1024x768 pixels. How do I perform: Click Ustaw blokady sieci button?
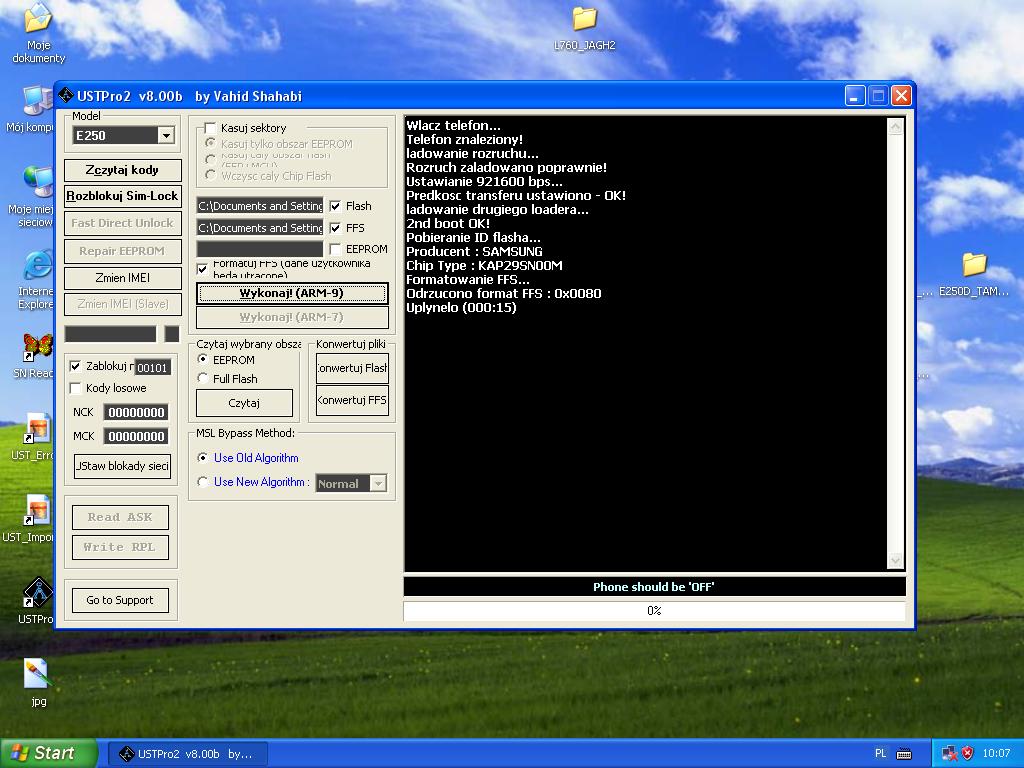[x=122, y=466]
